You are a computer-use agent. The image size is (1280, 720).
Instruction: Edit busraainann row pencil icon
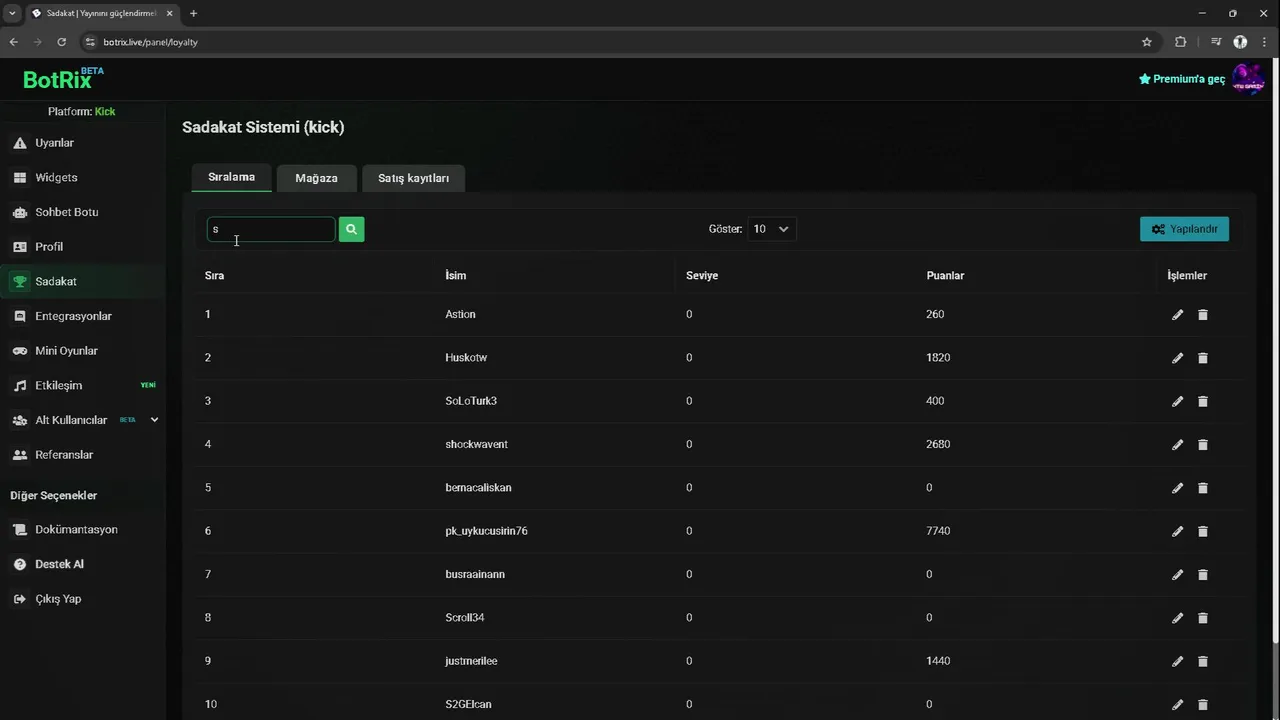1177,575
